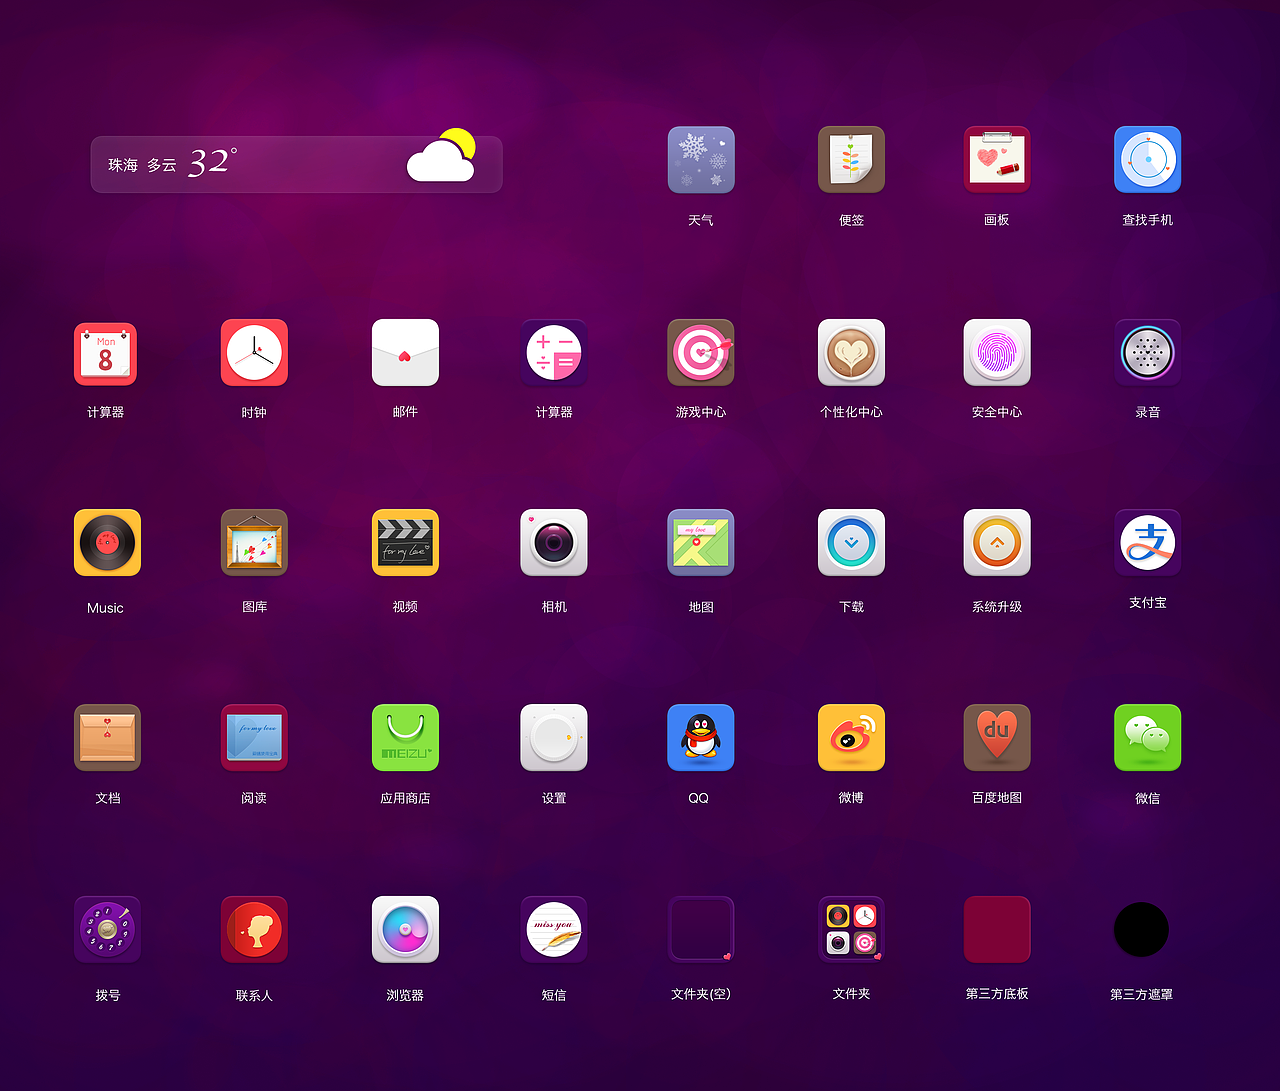Screen dimensions: 1280x1091
Task: Launch the 录音 recorder icon
Action: 1148,353
